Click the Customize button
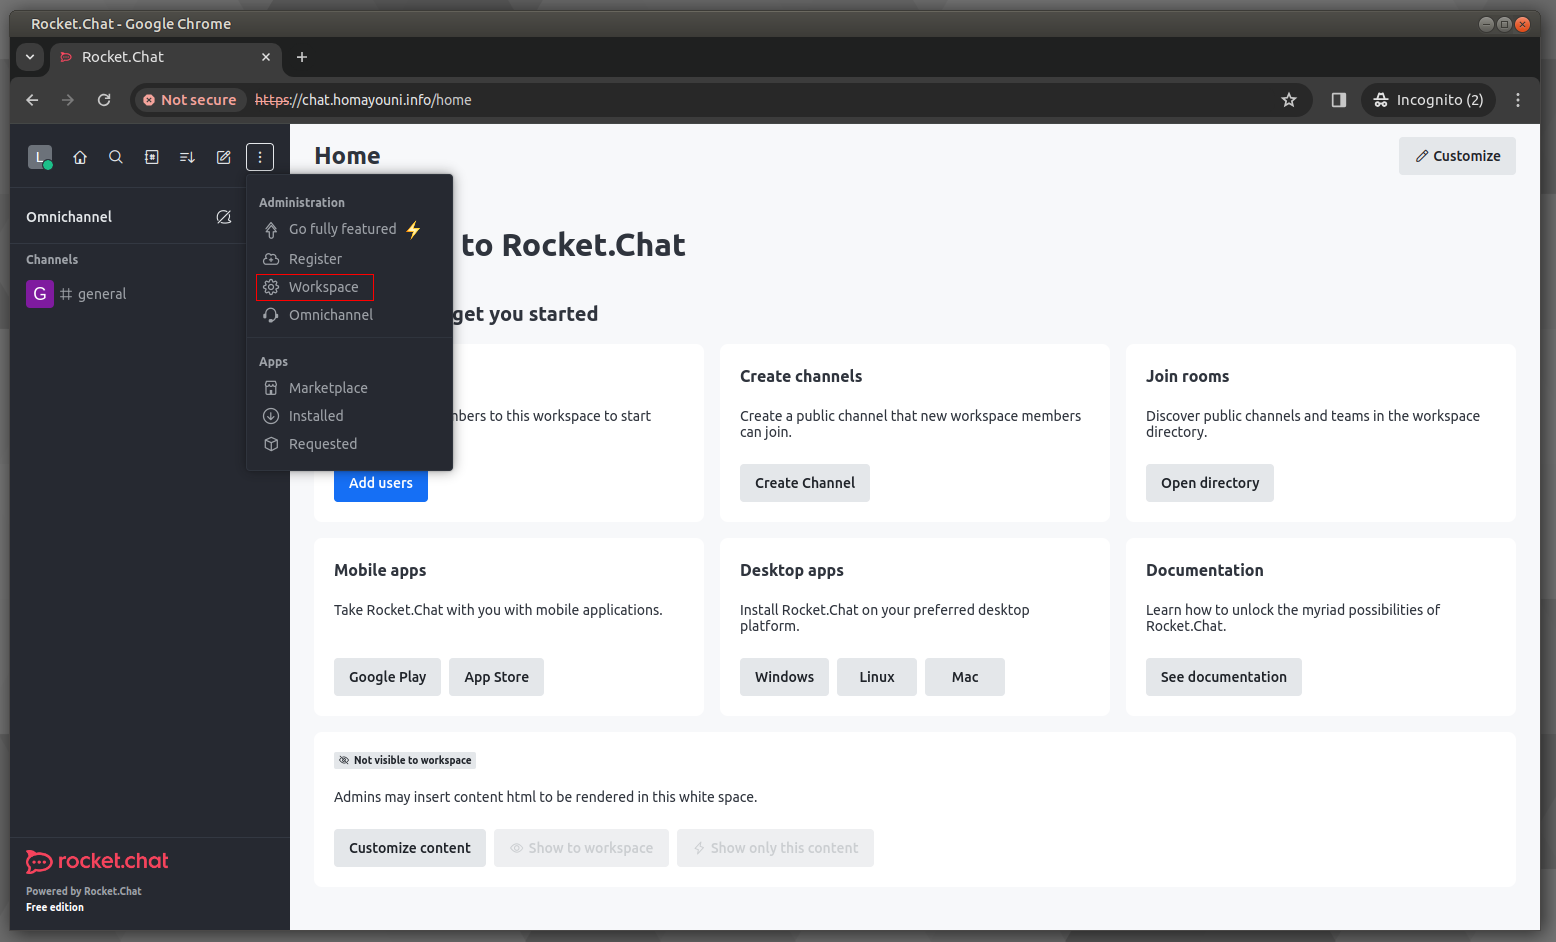The height and width of the screenshot is (942, 1556). point(1457,156)
